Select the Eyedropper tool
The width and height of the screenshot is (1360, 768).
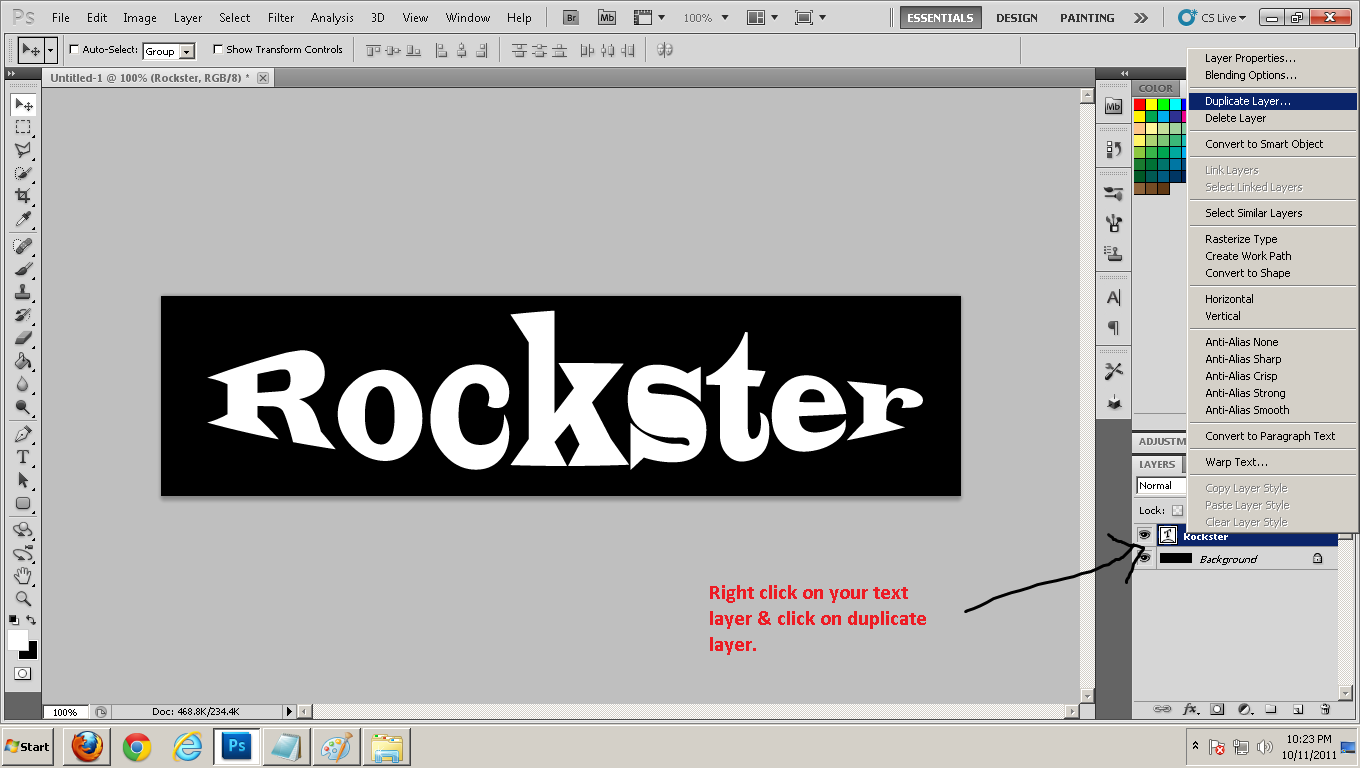pos(22,220)
